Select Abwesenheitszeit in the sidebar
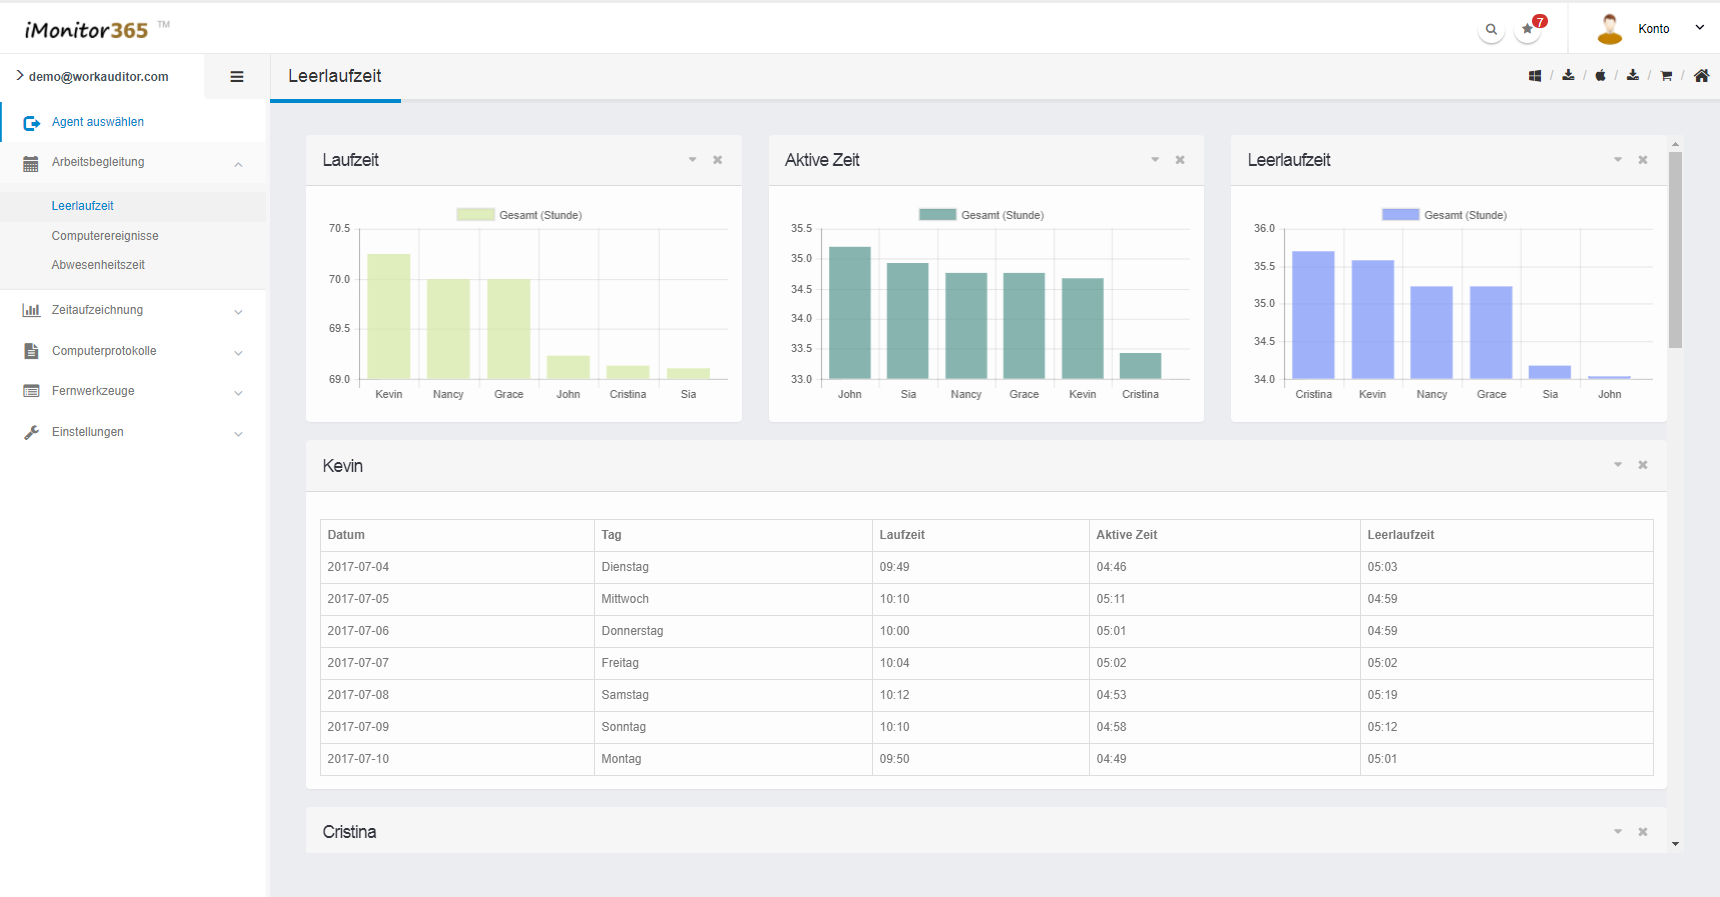This screenshot has height=897, width=1720. click(x=98, y=265)
